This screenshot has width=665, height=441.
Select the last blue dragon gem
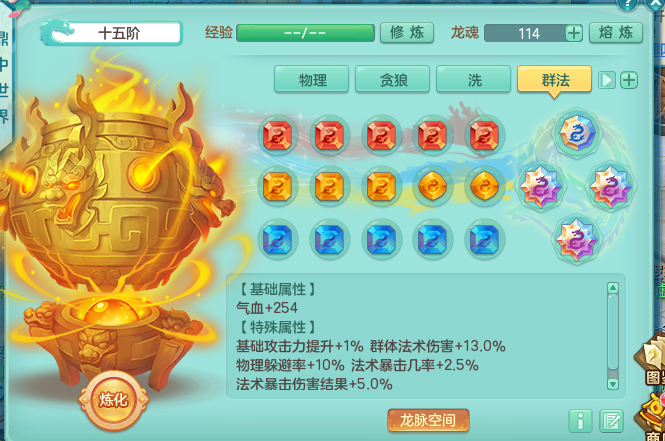484,239
